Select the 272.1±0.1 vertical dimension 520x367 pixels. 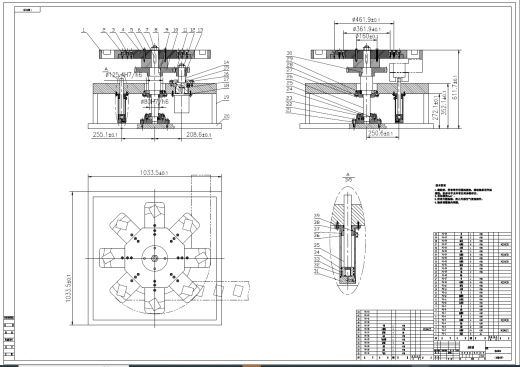(435, 108)
